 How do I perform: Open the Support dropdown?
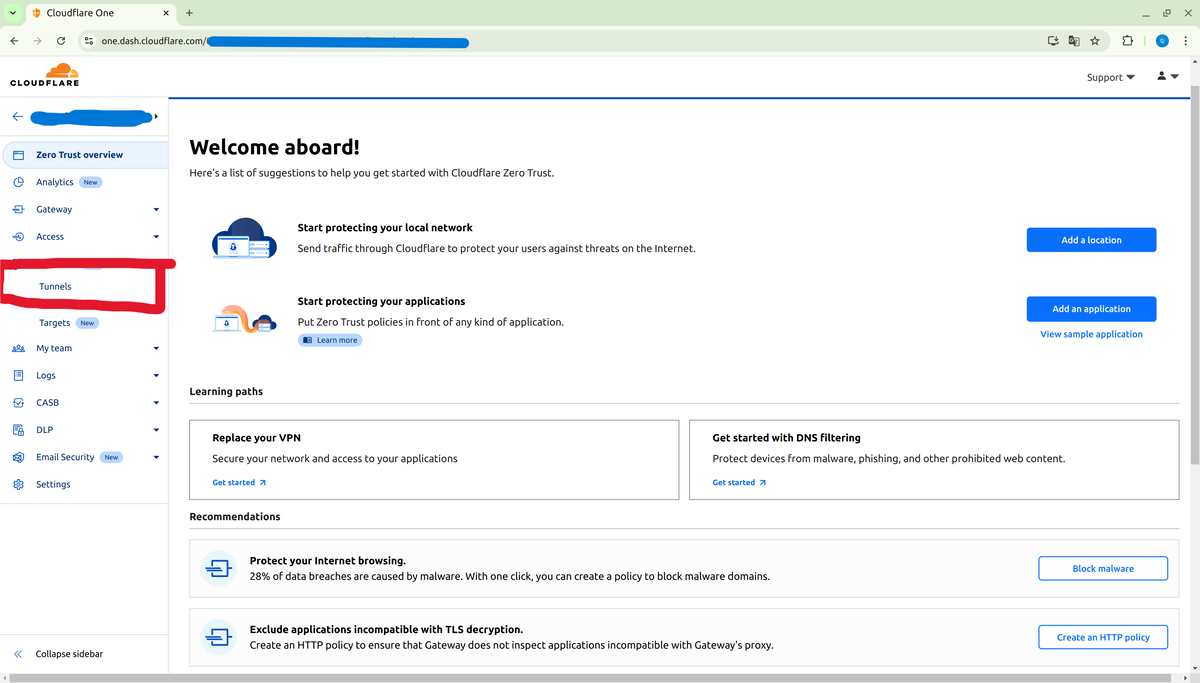tap(1110, 77)
